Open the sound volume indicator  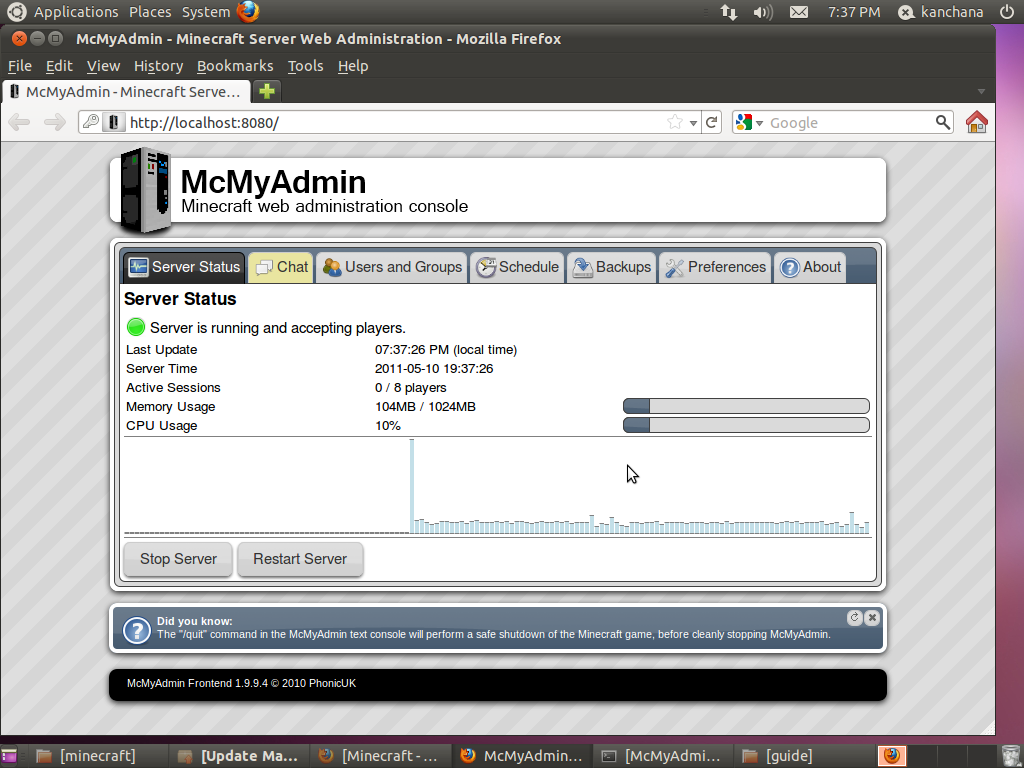click(763, 12)
